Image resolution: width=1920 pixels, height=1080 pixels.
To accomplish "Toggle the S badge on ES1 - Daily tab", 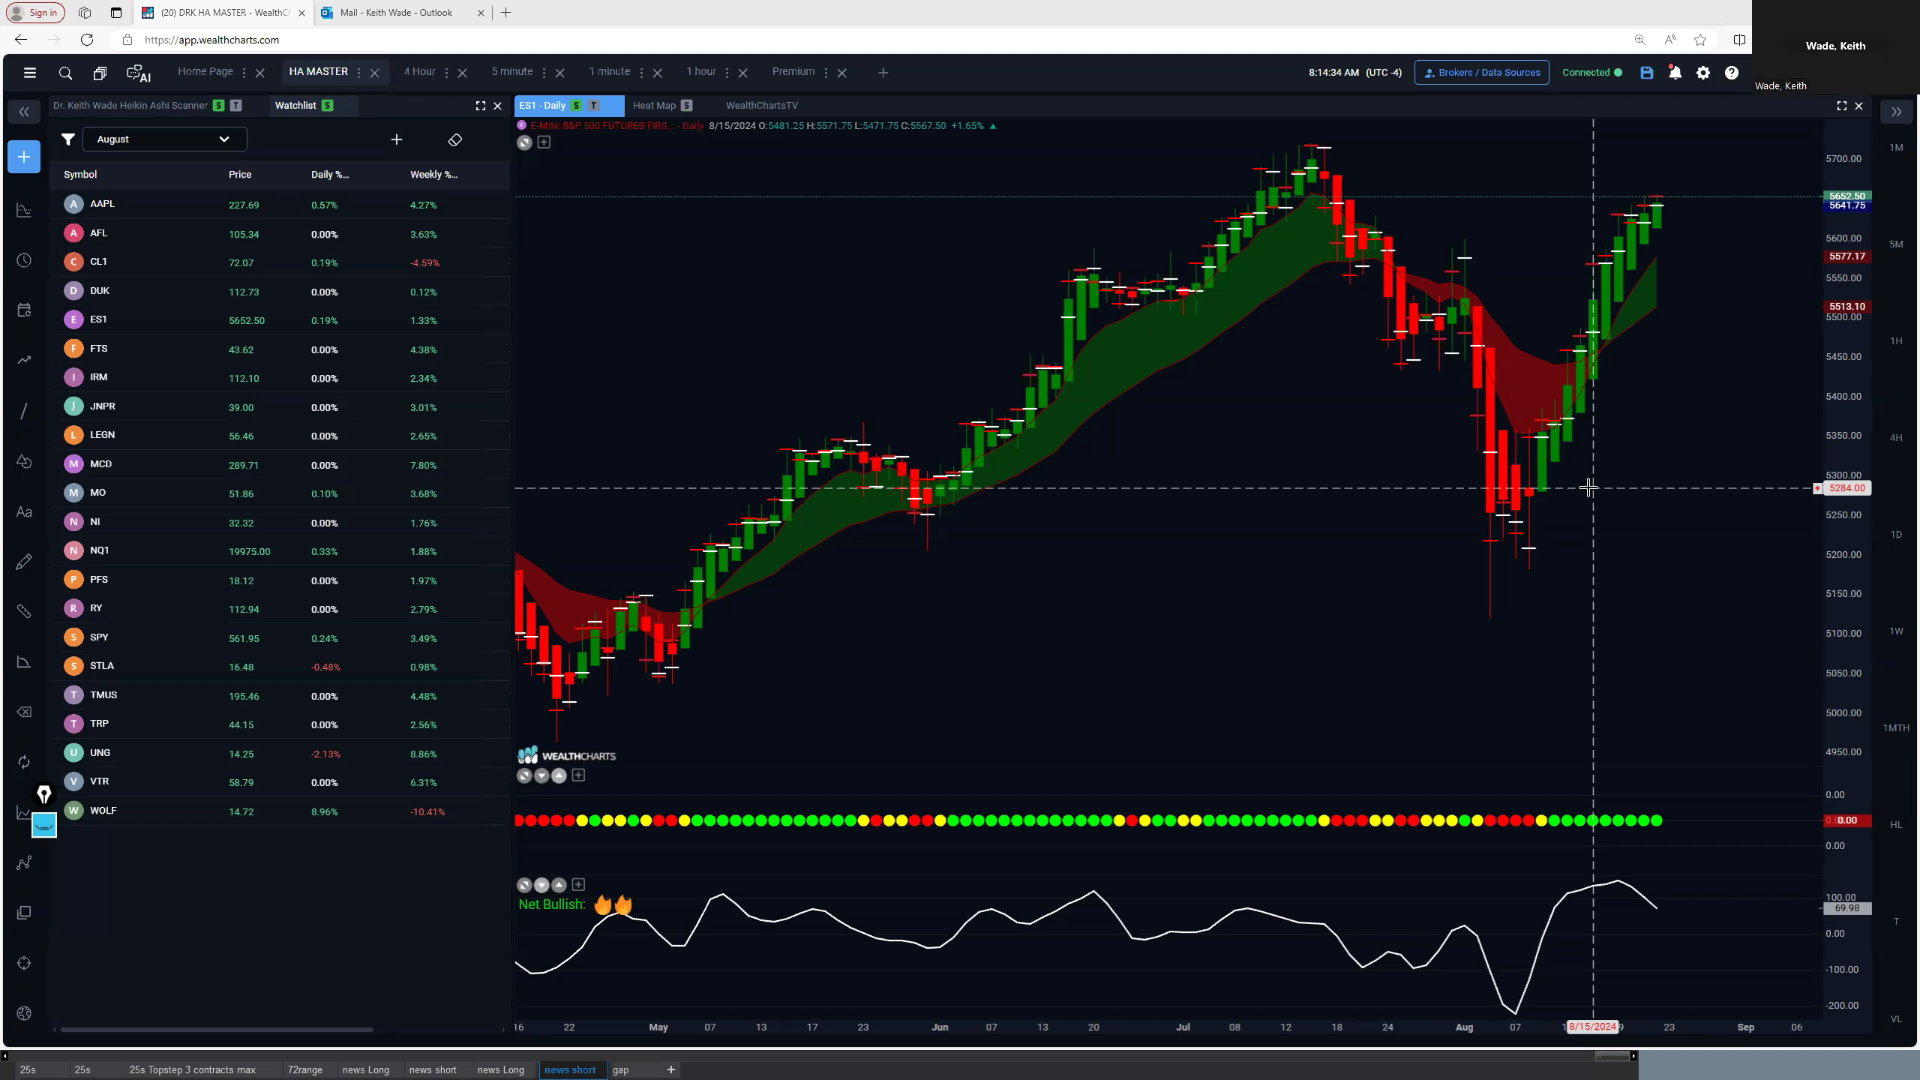I will point(576,106).
